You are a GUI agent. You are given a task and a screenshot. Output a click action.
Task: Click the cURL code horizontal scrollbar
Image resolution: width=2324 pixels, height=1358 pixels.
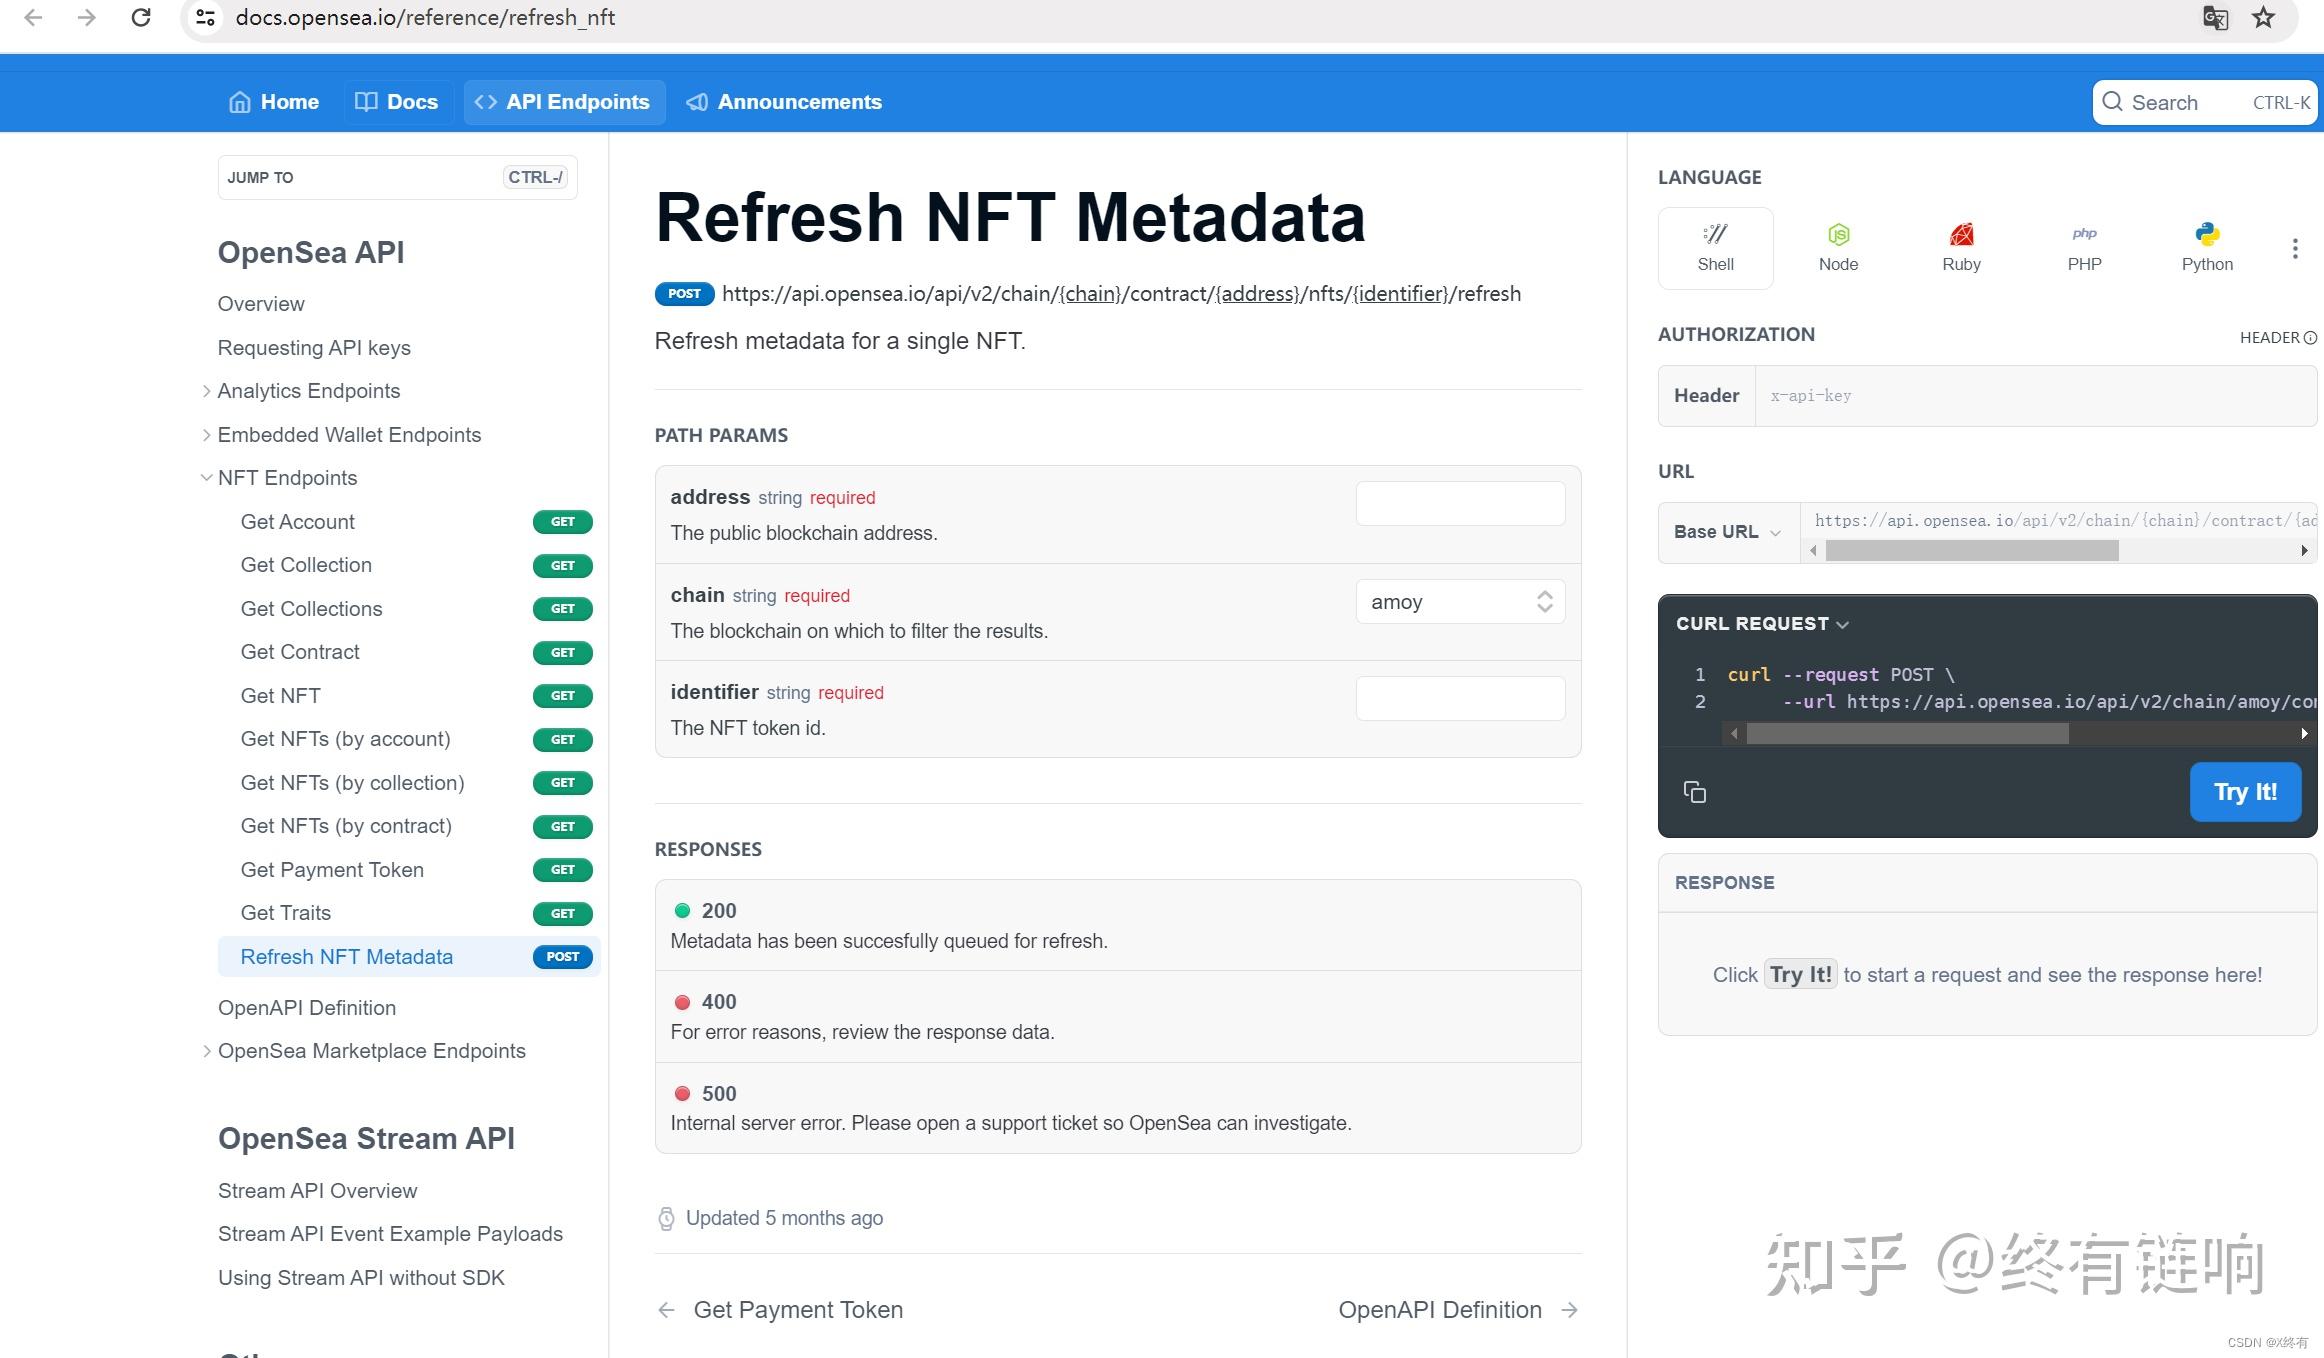point(1907,734)
